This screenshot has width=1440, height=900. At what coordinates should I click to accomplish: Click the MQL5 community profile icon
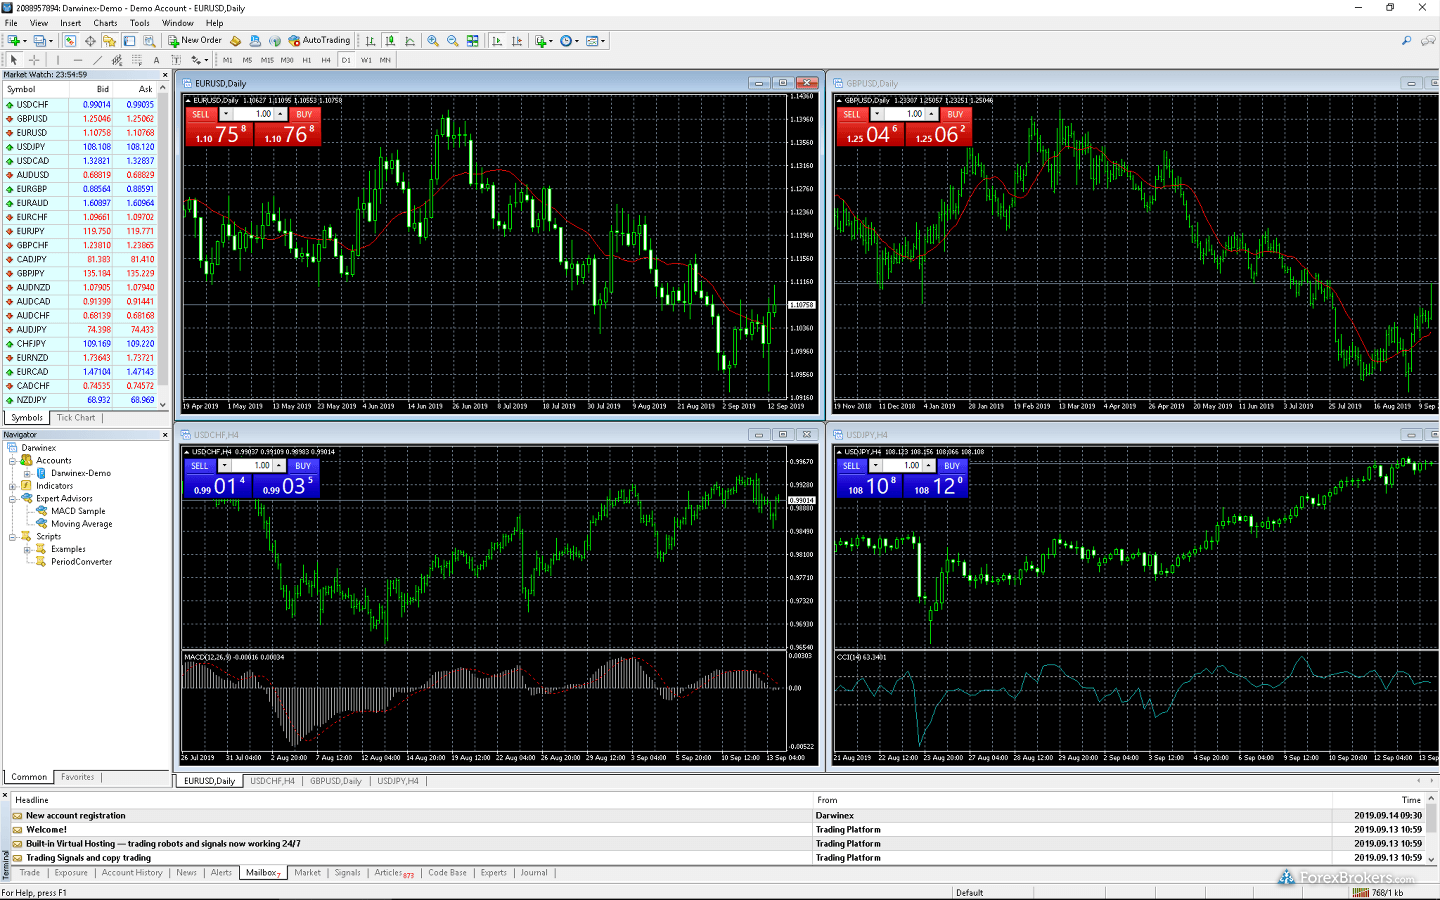(x=255, y=41)
